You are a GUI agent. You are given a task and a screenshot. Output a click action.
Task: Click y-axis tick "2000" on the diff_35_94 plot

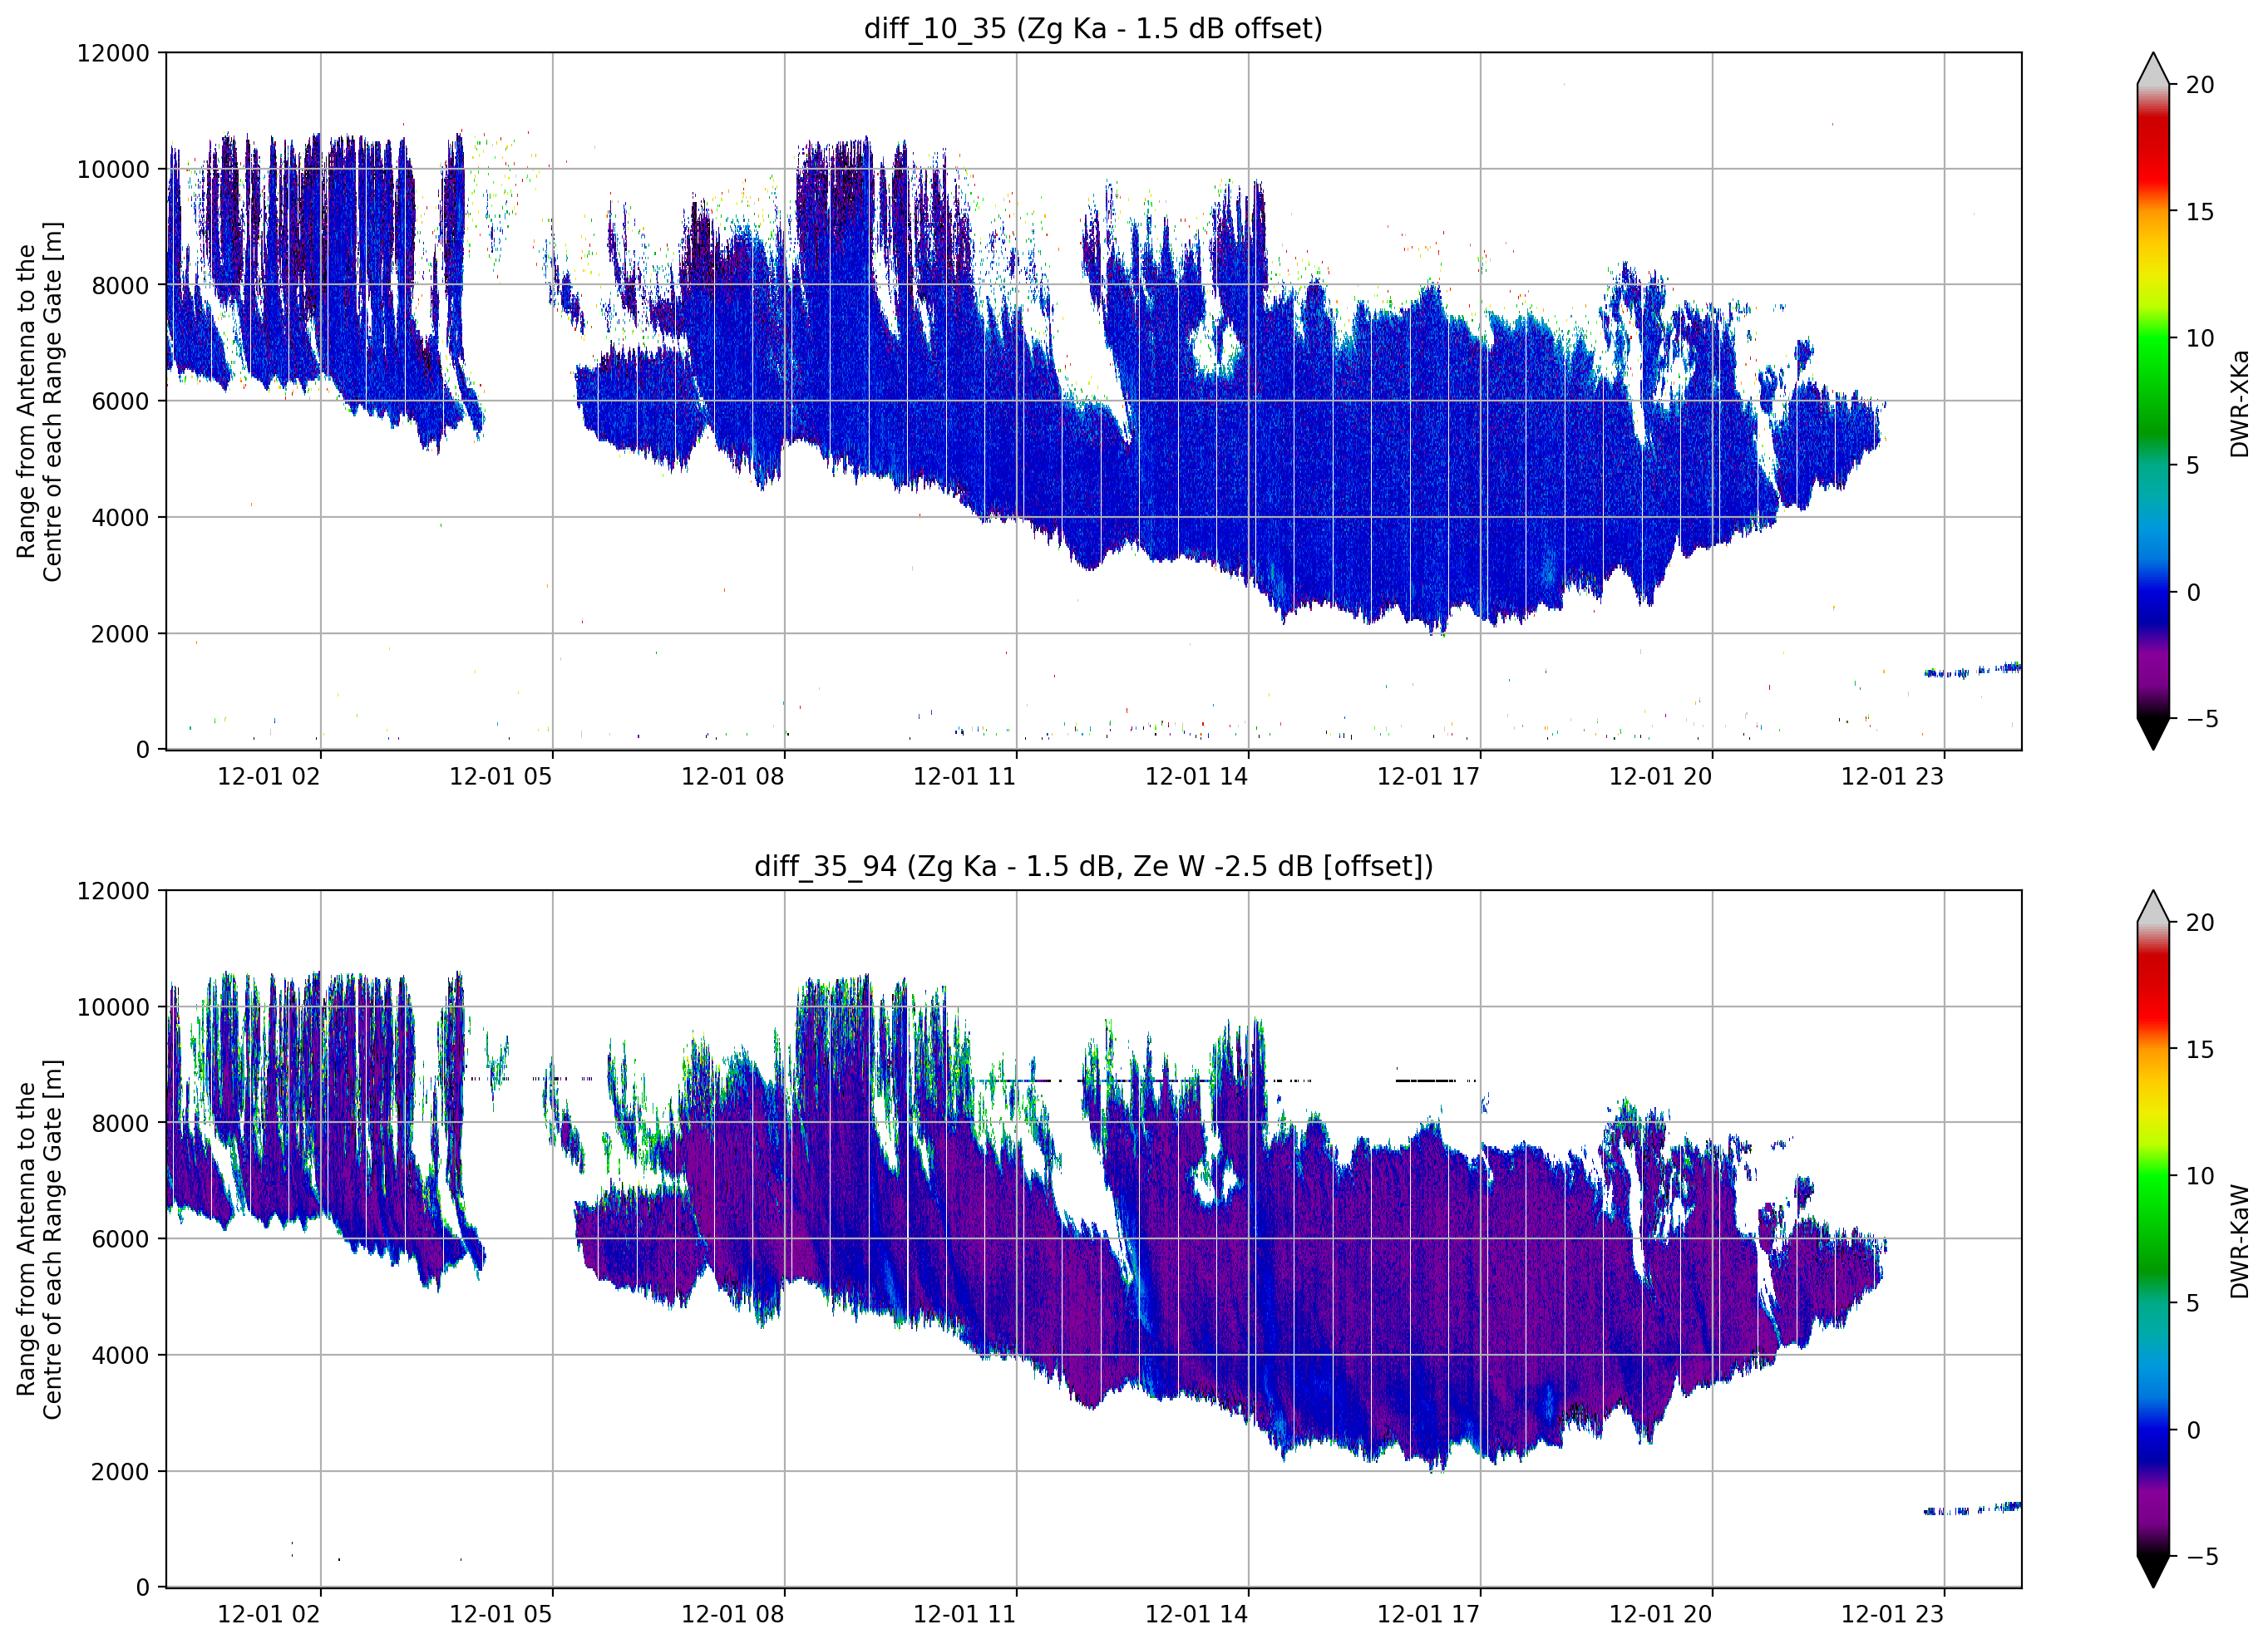click(x=120, y=1471)
